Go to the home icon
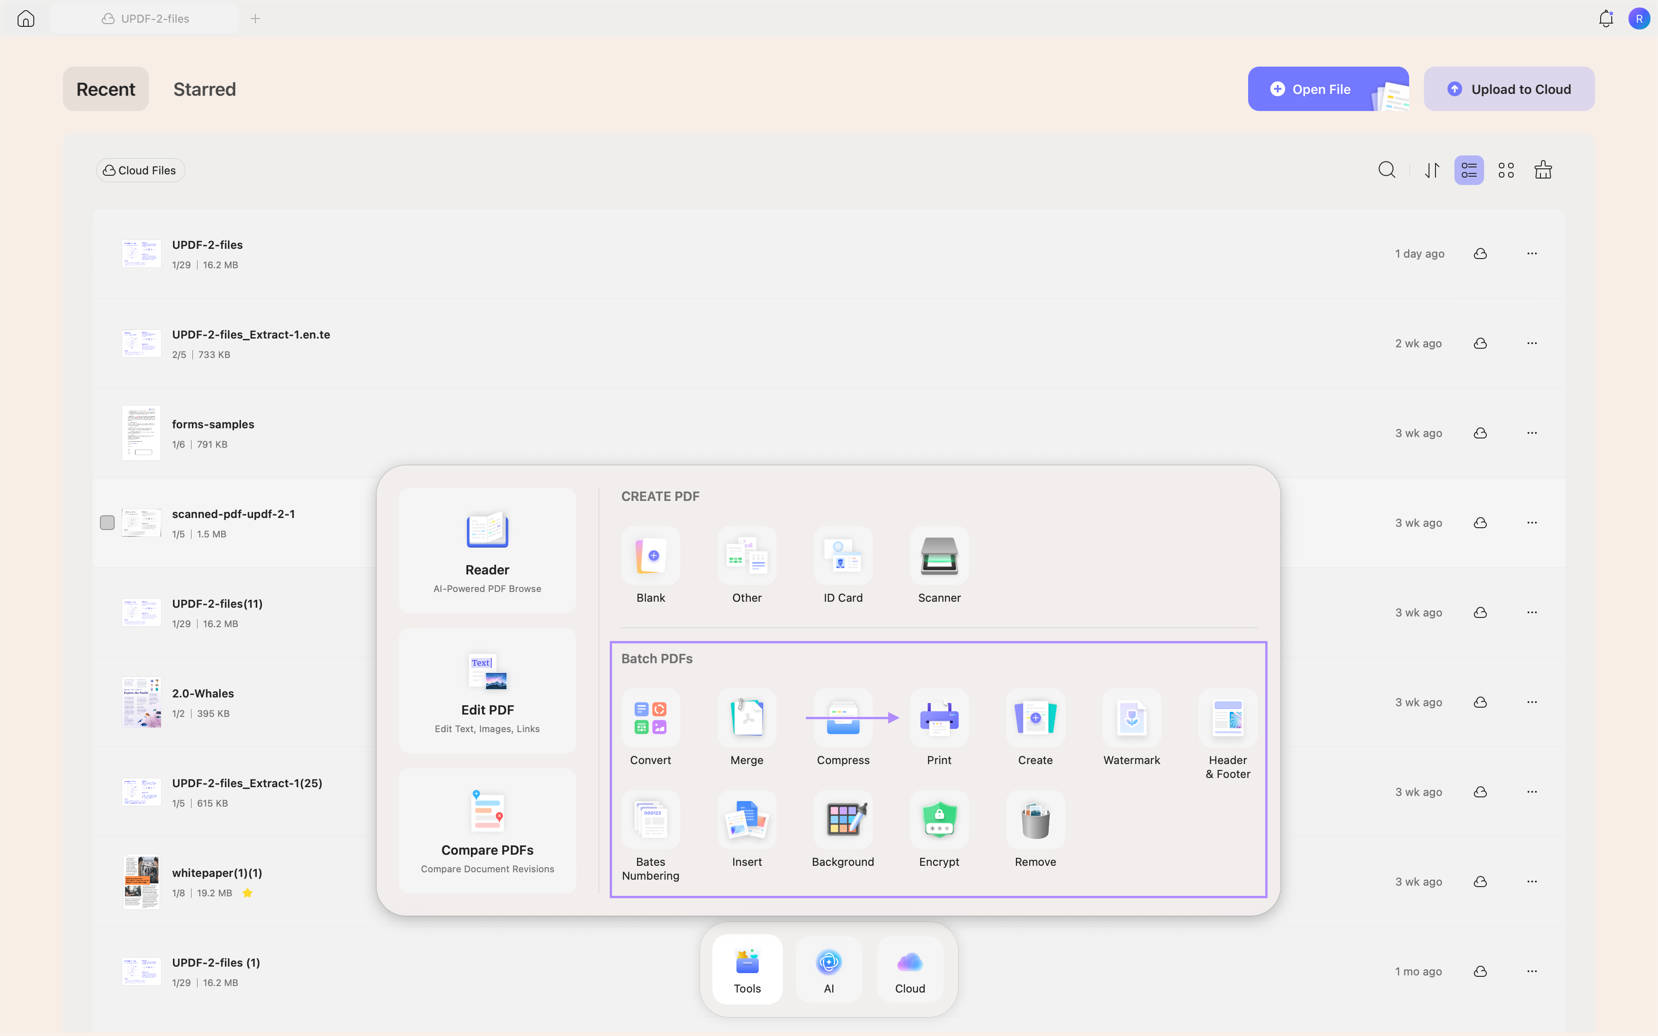Screen dimensions: 1658x1036 click(26, 18)
